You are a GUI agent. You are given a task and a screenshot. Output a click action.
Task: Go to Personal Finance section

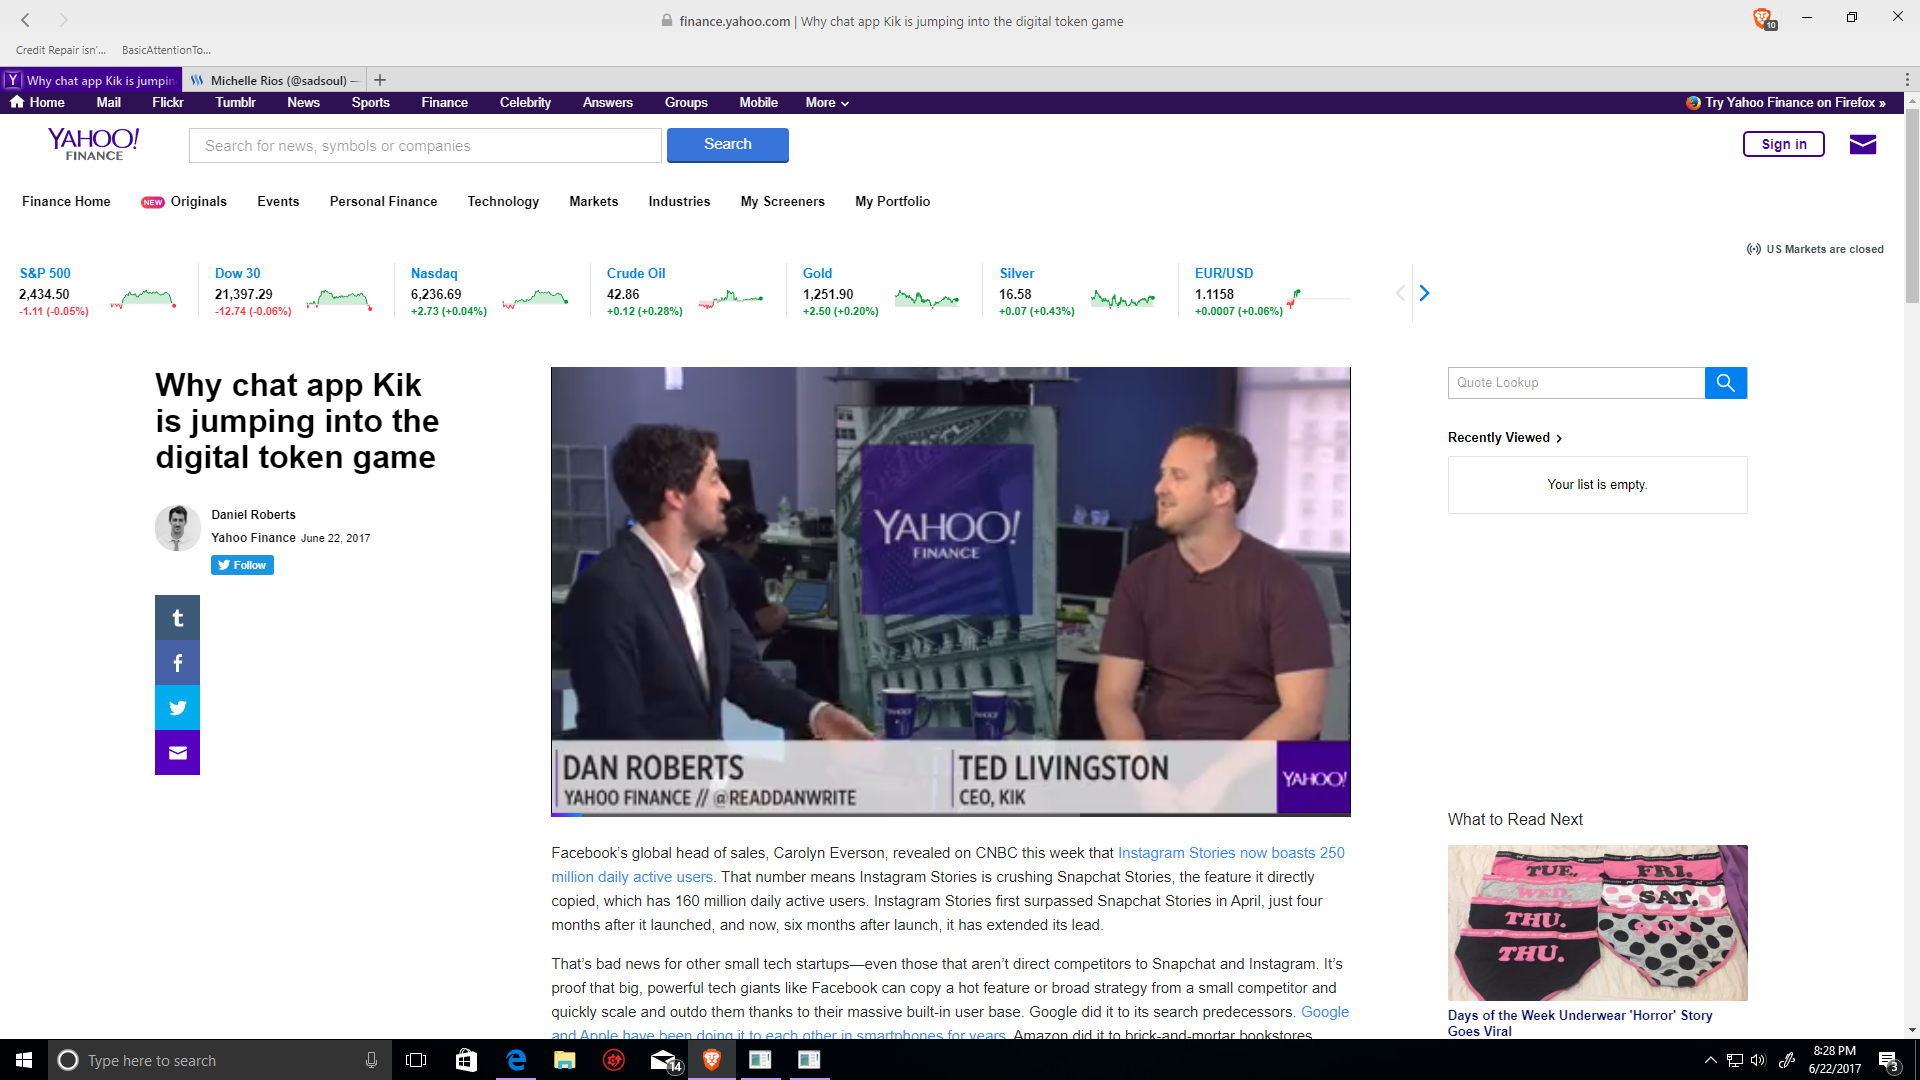pos(383,201)
